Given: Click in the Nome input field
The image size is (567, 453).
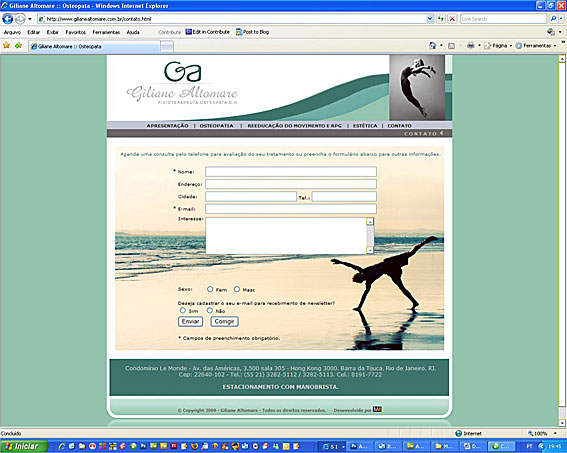Looking at the screenshot, I should [291, 172].
